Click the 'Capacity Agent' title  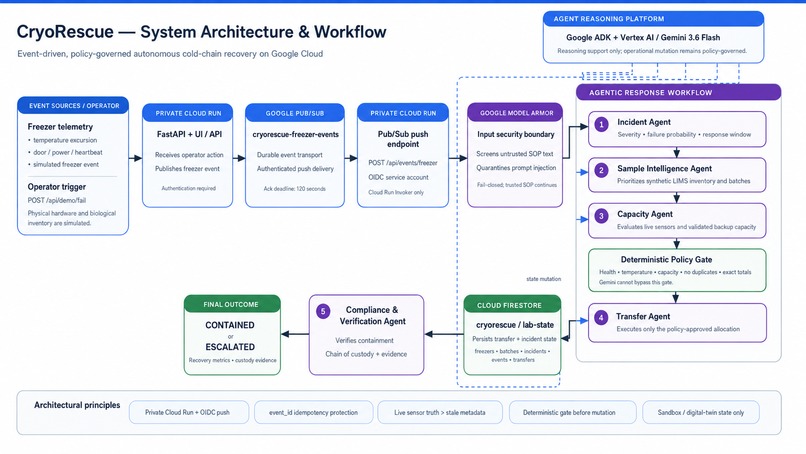645,214
